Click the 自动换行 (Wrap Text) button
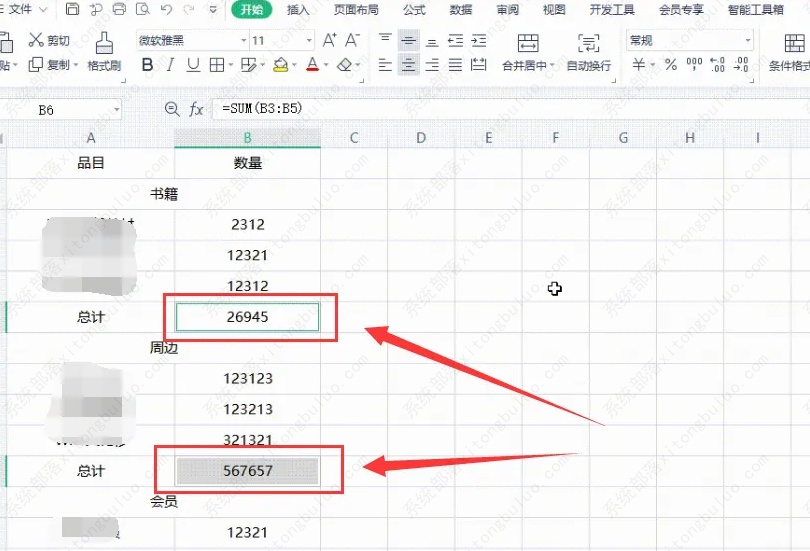Viewport: 810px width, 551px height. (x=588, y=52)
